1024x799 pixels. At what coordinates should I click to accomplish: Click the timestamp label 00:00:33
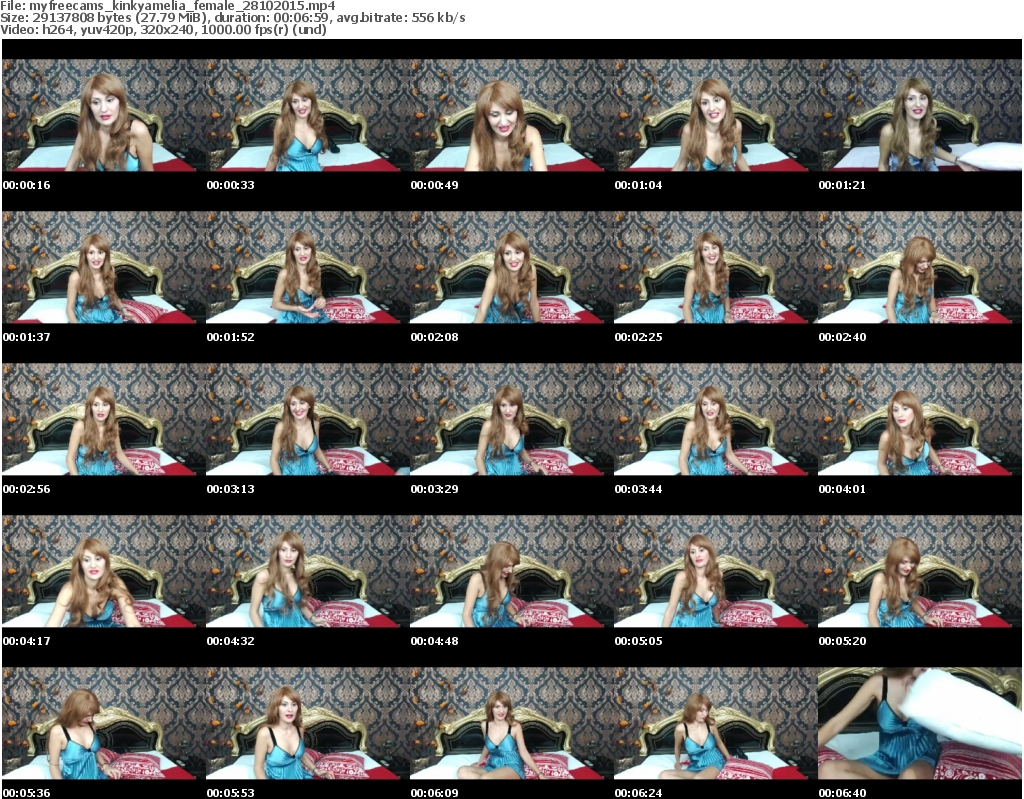(x=231, y=185)
